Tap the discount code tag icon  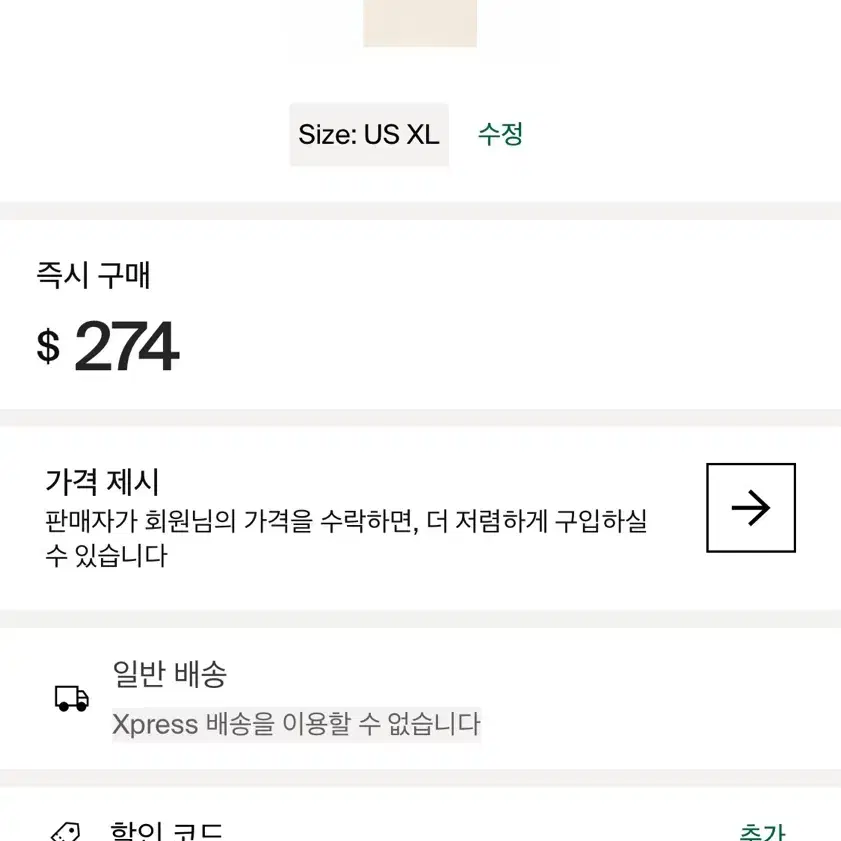point(65,831)
